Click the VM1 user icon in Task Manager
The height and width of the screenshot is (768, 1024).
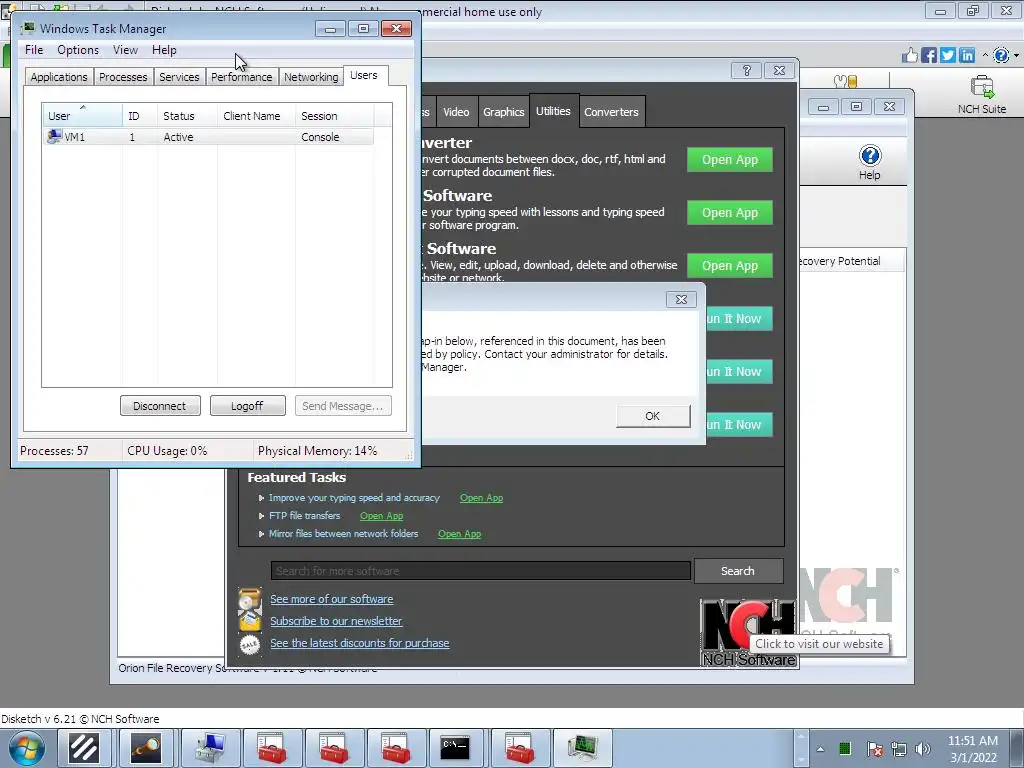point(54,136)
